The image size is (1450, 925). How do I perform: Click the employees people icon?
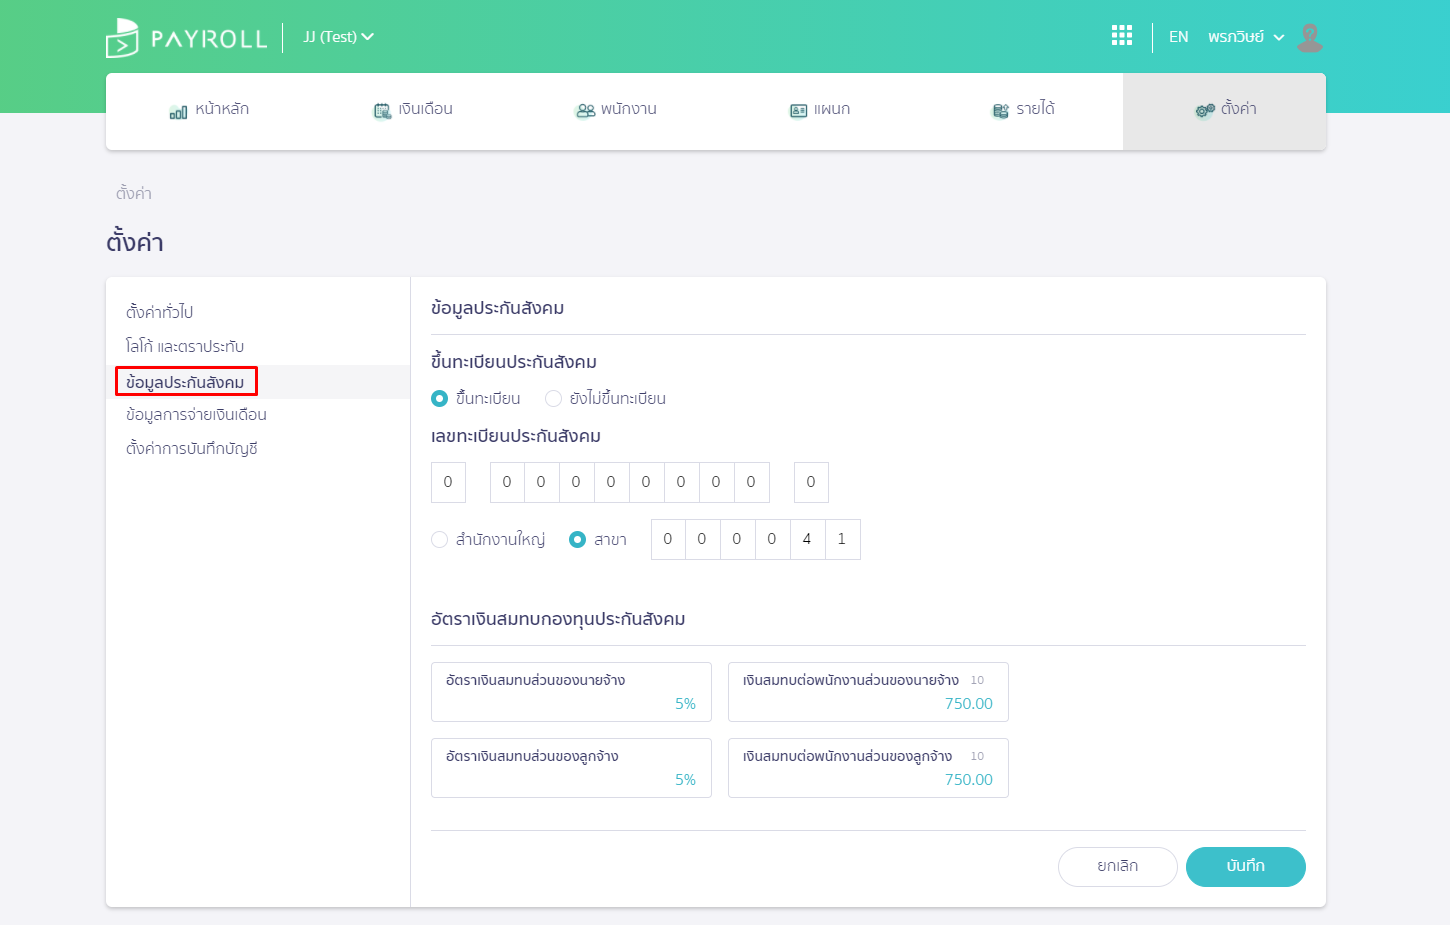[x=585, y=111]
